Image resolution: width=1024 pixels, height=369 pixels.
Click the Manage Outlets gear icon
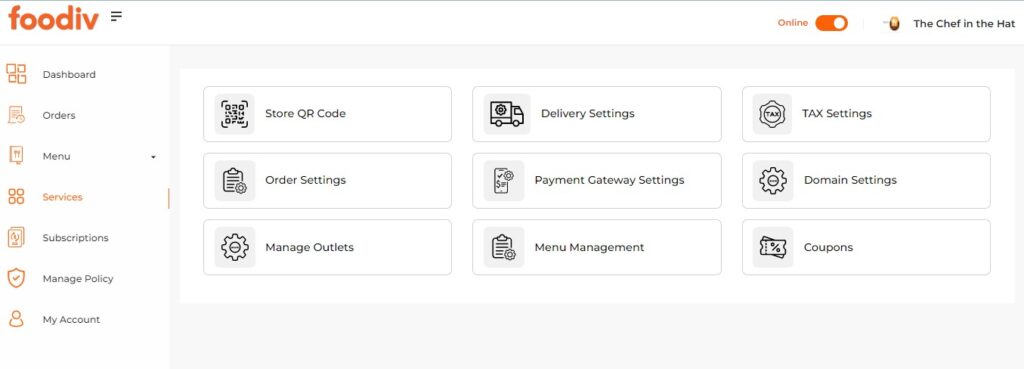[234, 247]
